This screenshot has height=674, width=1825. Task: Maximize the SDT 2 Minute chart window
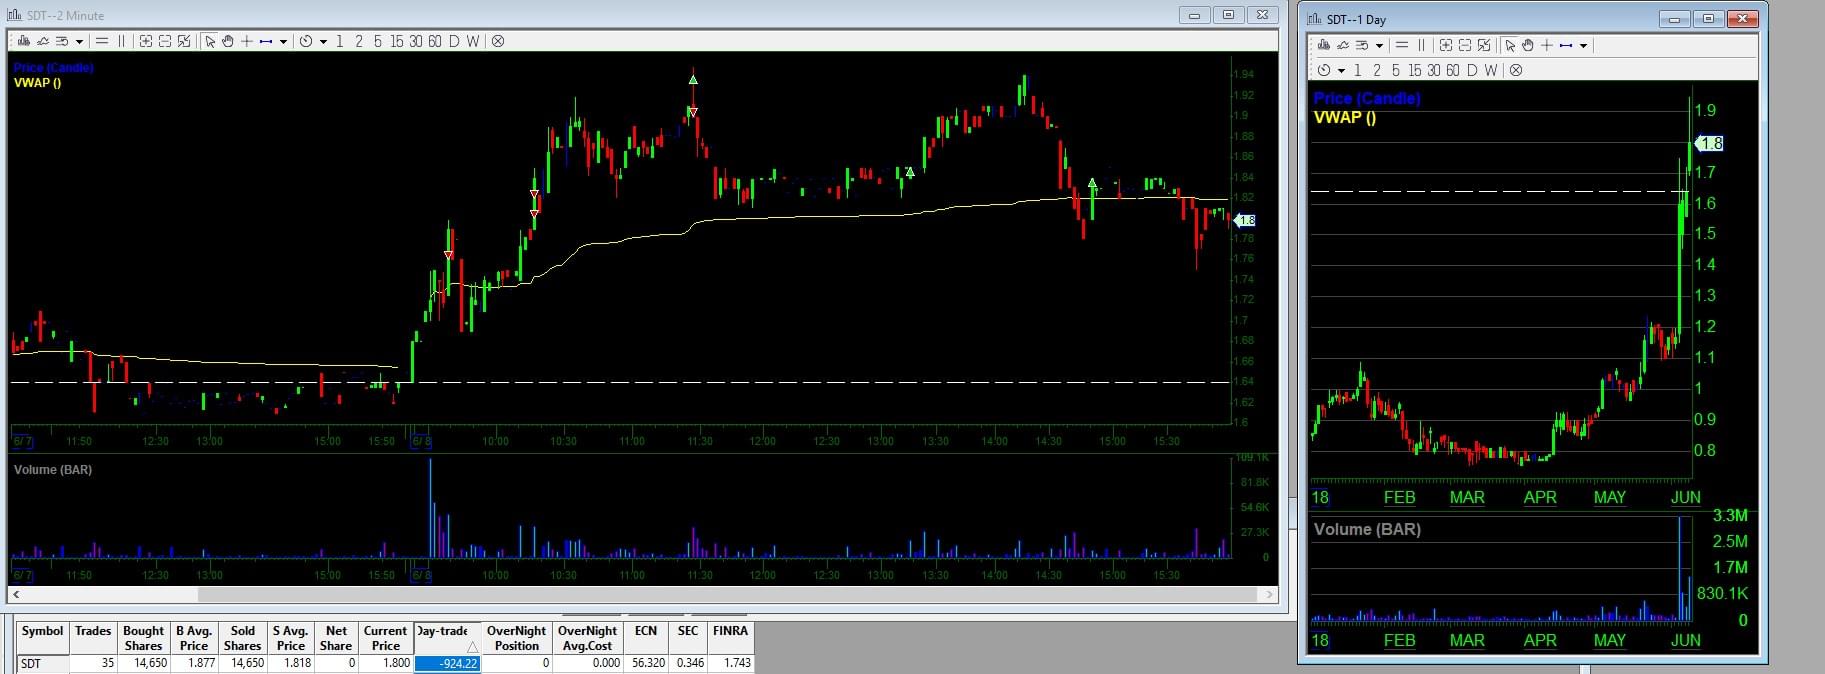click(1228, 15)
